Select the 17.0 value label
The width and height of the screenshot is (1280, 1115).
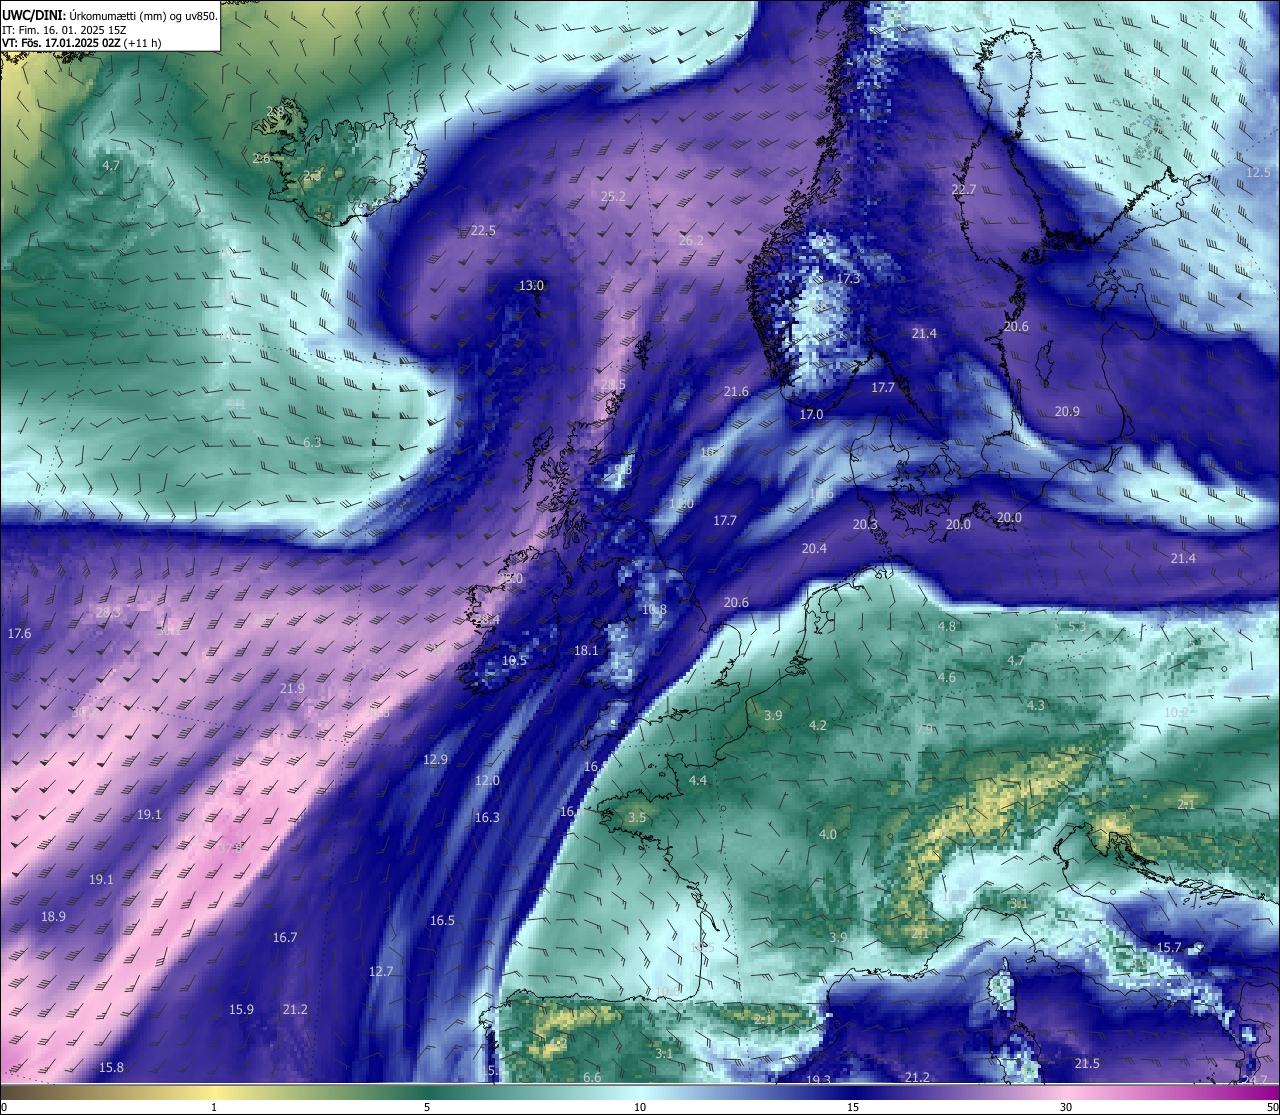[811, 415]
